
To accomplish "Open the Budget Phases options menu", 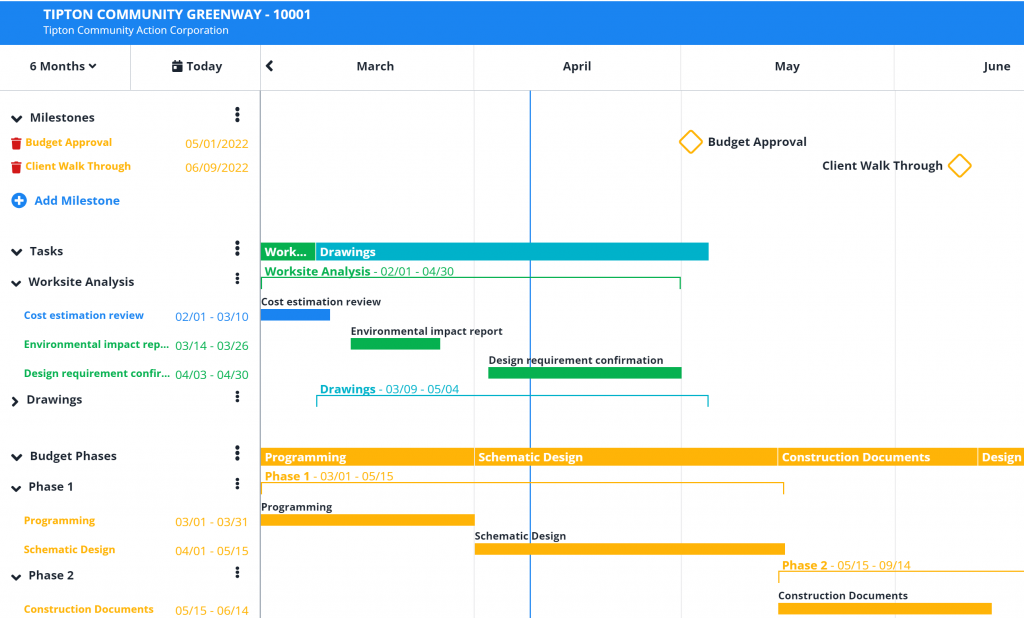I will click(237, 452).
